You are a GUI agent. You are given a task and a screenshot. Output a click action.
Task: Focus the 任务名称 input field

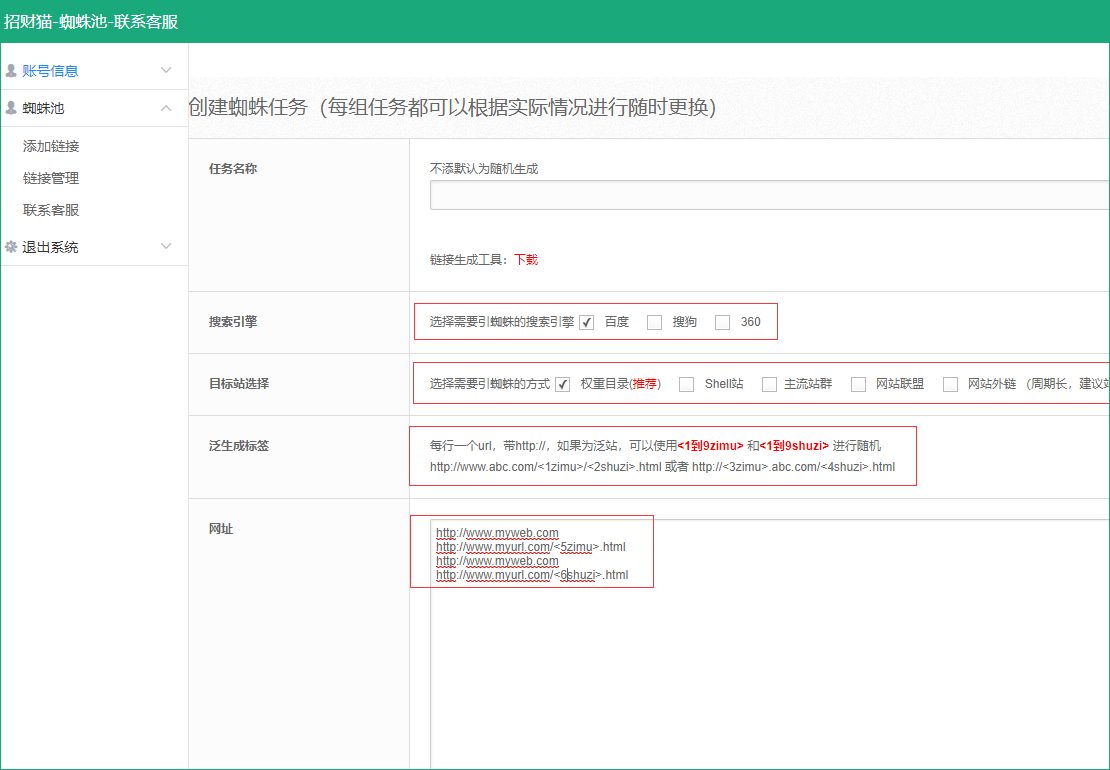[x=769, y=195]
